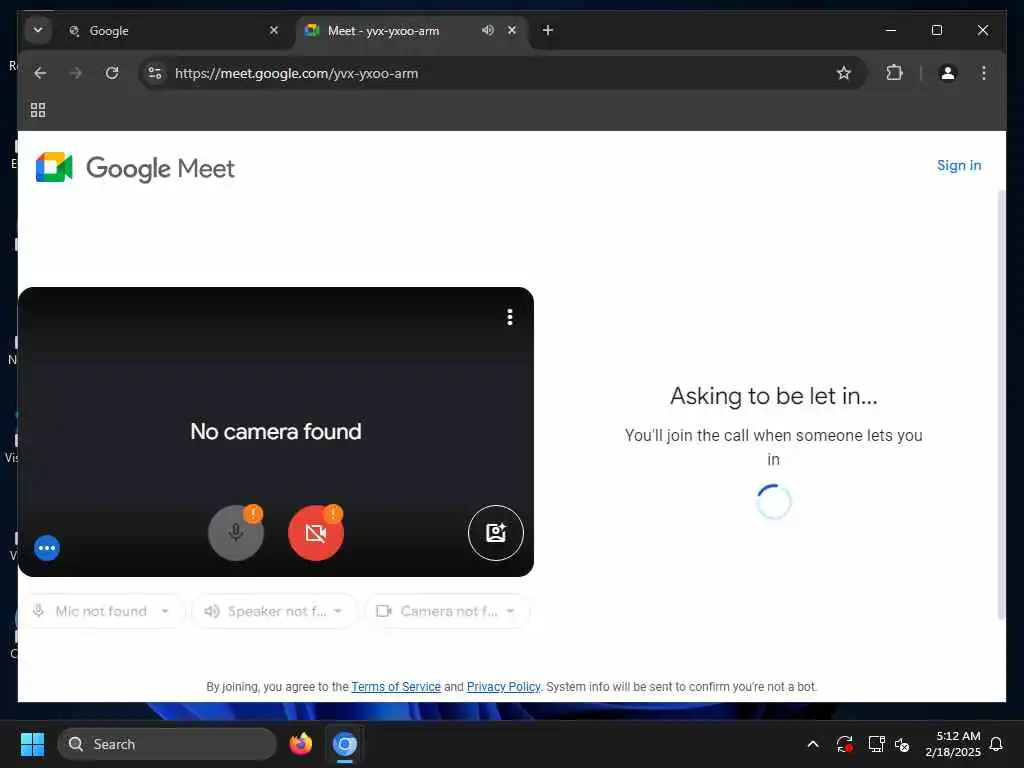The height and width of the screenshot is (768, 1024).
Task: Mute the Meet tab audio icon
Action: (488, 30)
